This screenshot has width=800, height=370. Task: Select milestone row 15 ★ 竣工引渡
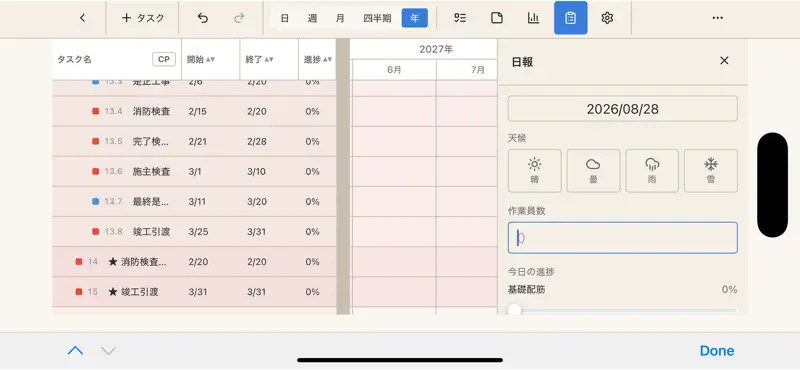tap(194, 292)
